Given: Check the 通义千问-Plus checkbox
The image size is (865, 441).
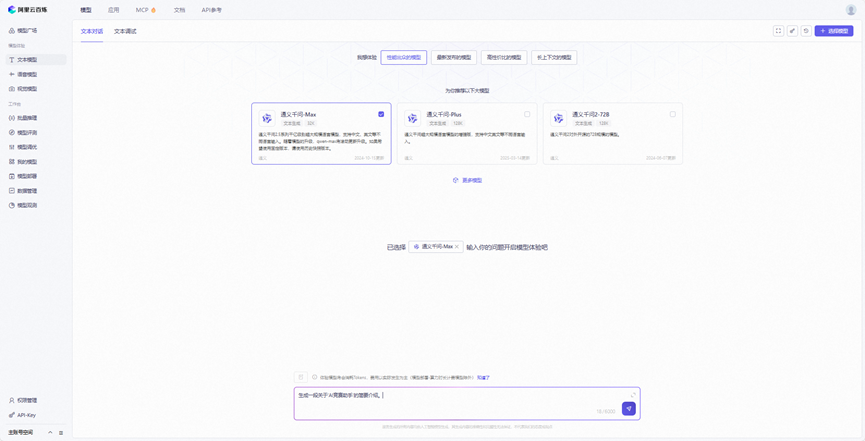Looking at the screenshot, I should tap(527, 114).
